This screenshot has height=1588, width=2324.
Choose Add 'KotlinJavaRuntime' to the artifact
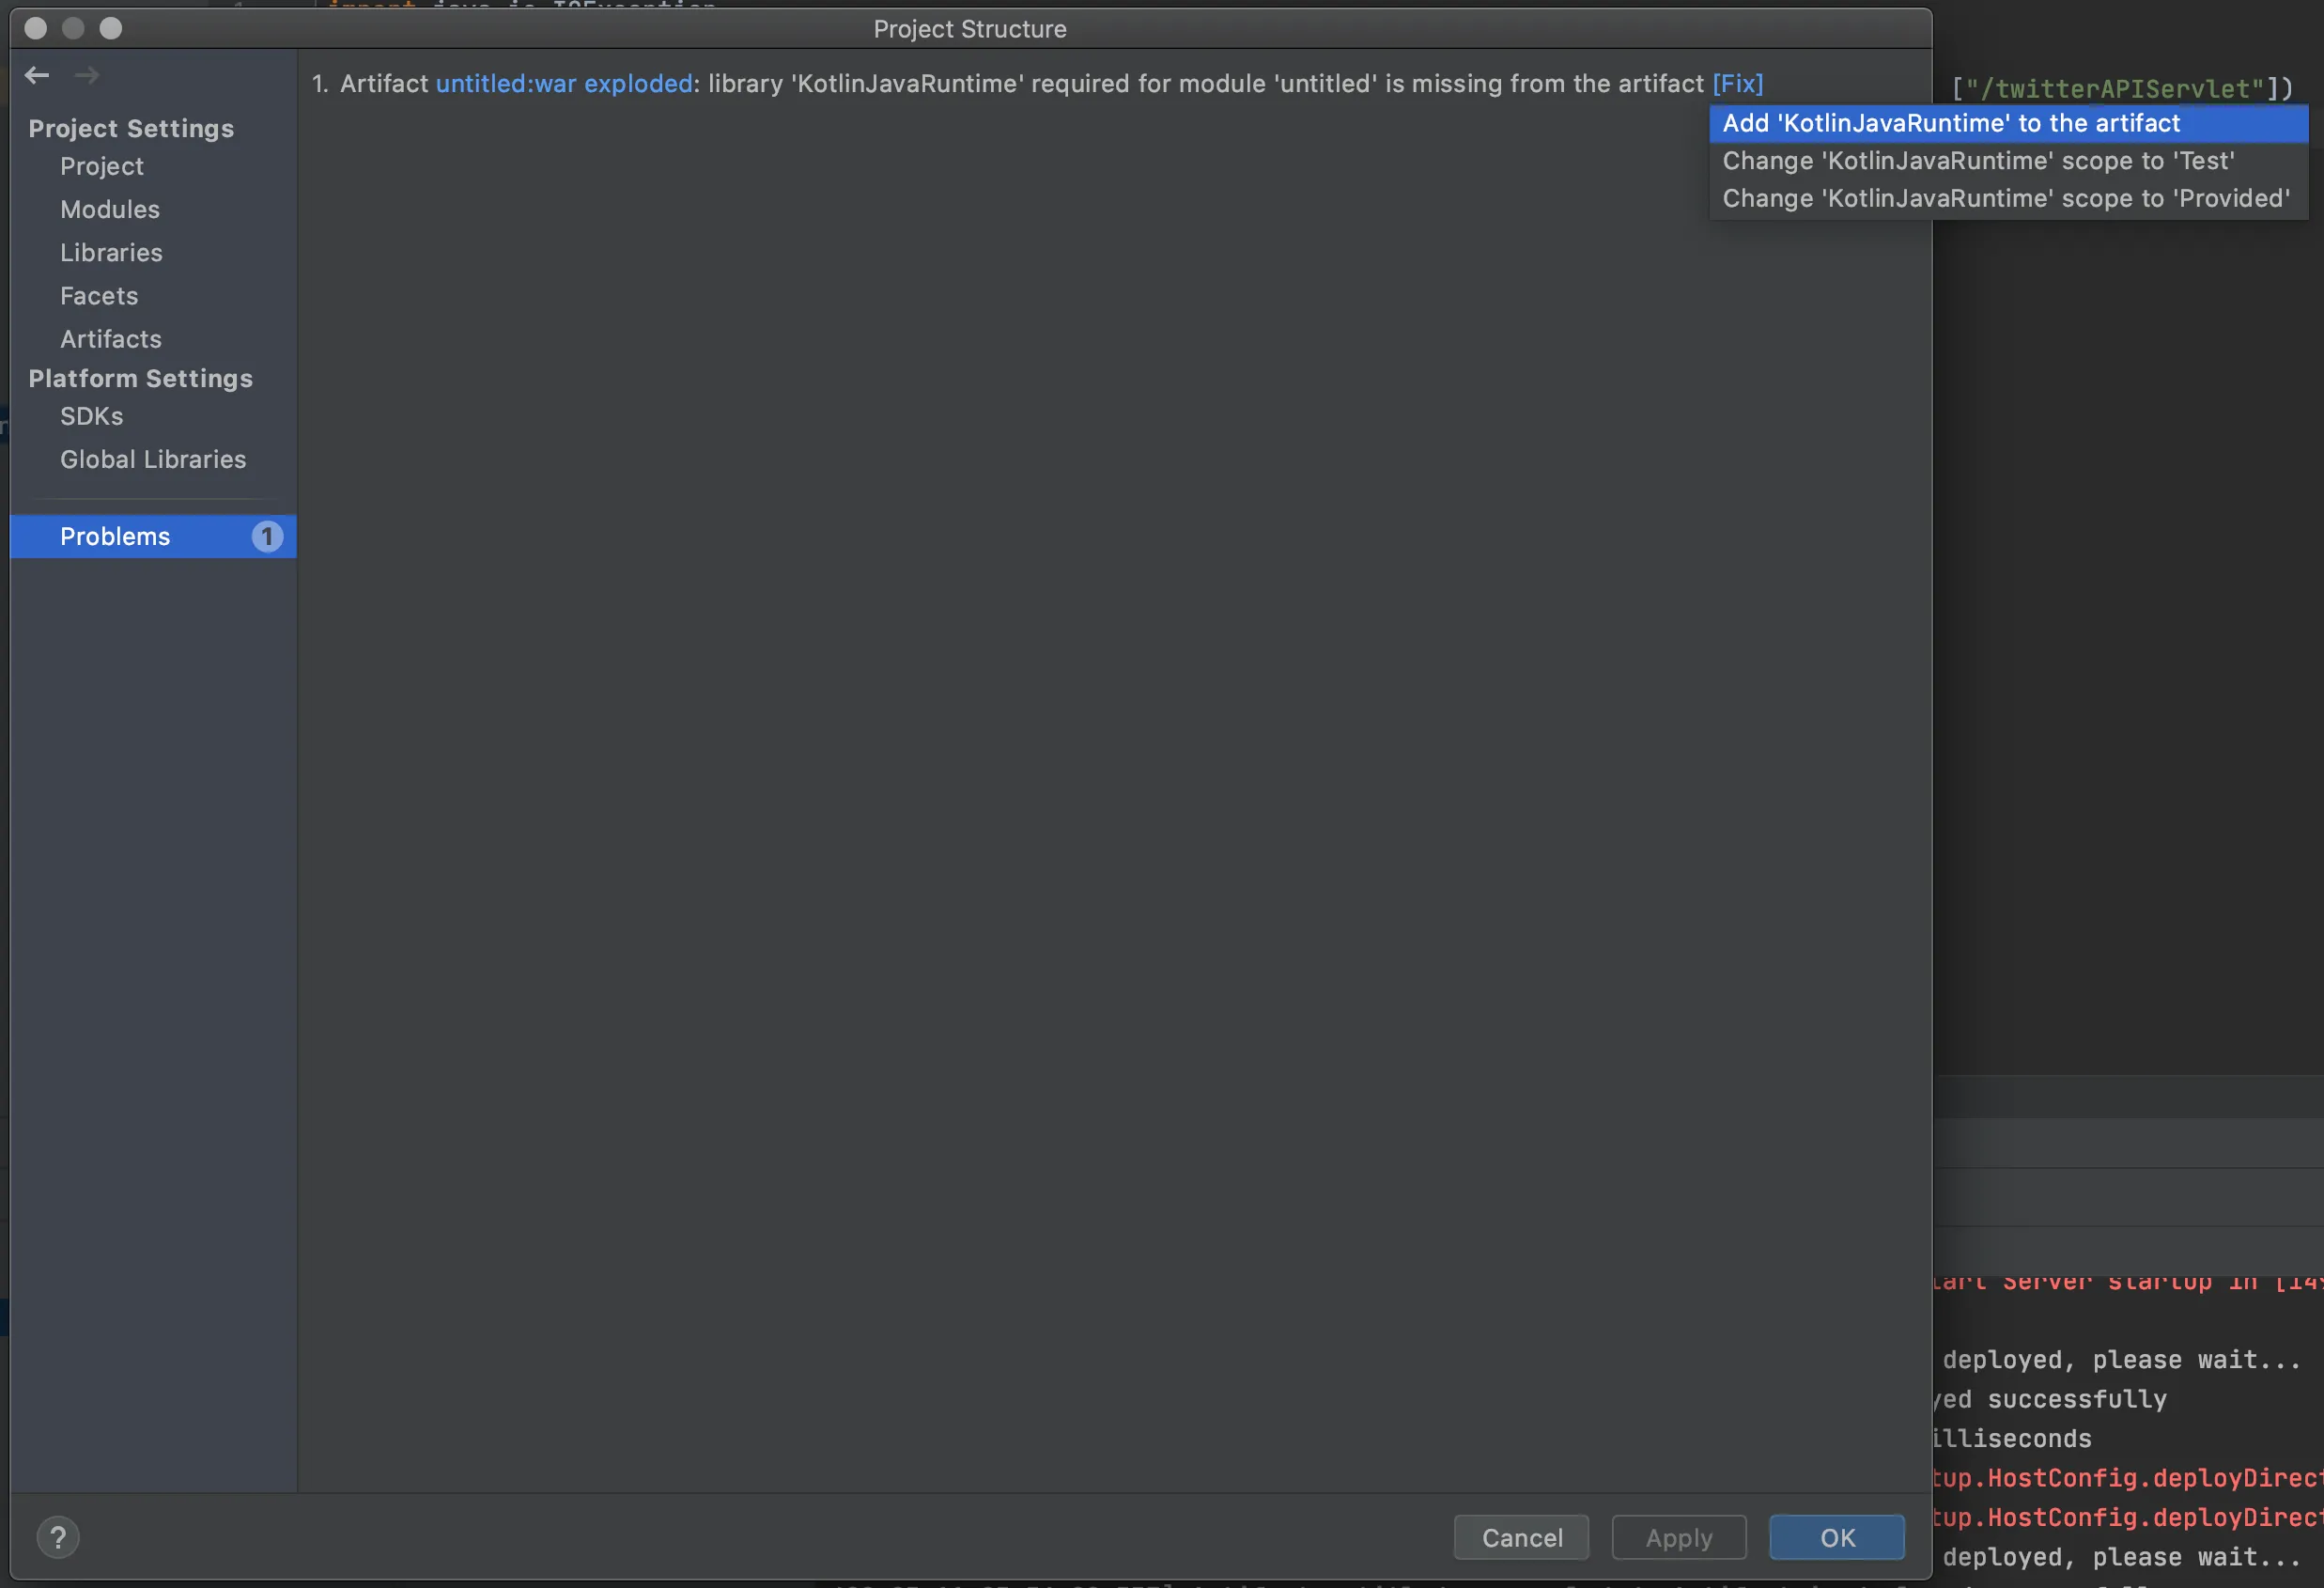tap(1950, 123)
